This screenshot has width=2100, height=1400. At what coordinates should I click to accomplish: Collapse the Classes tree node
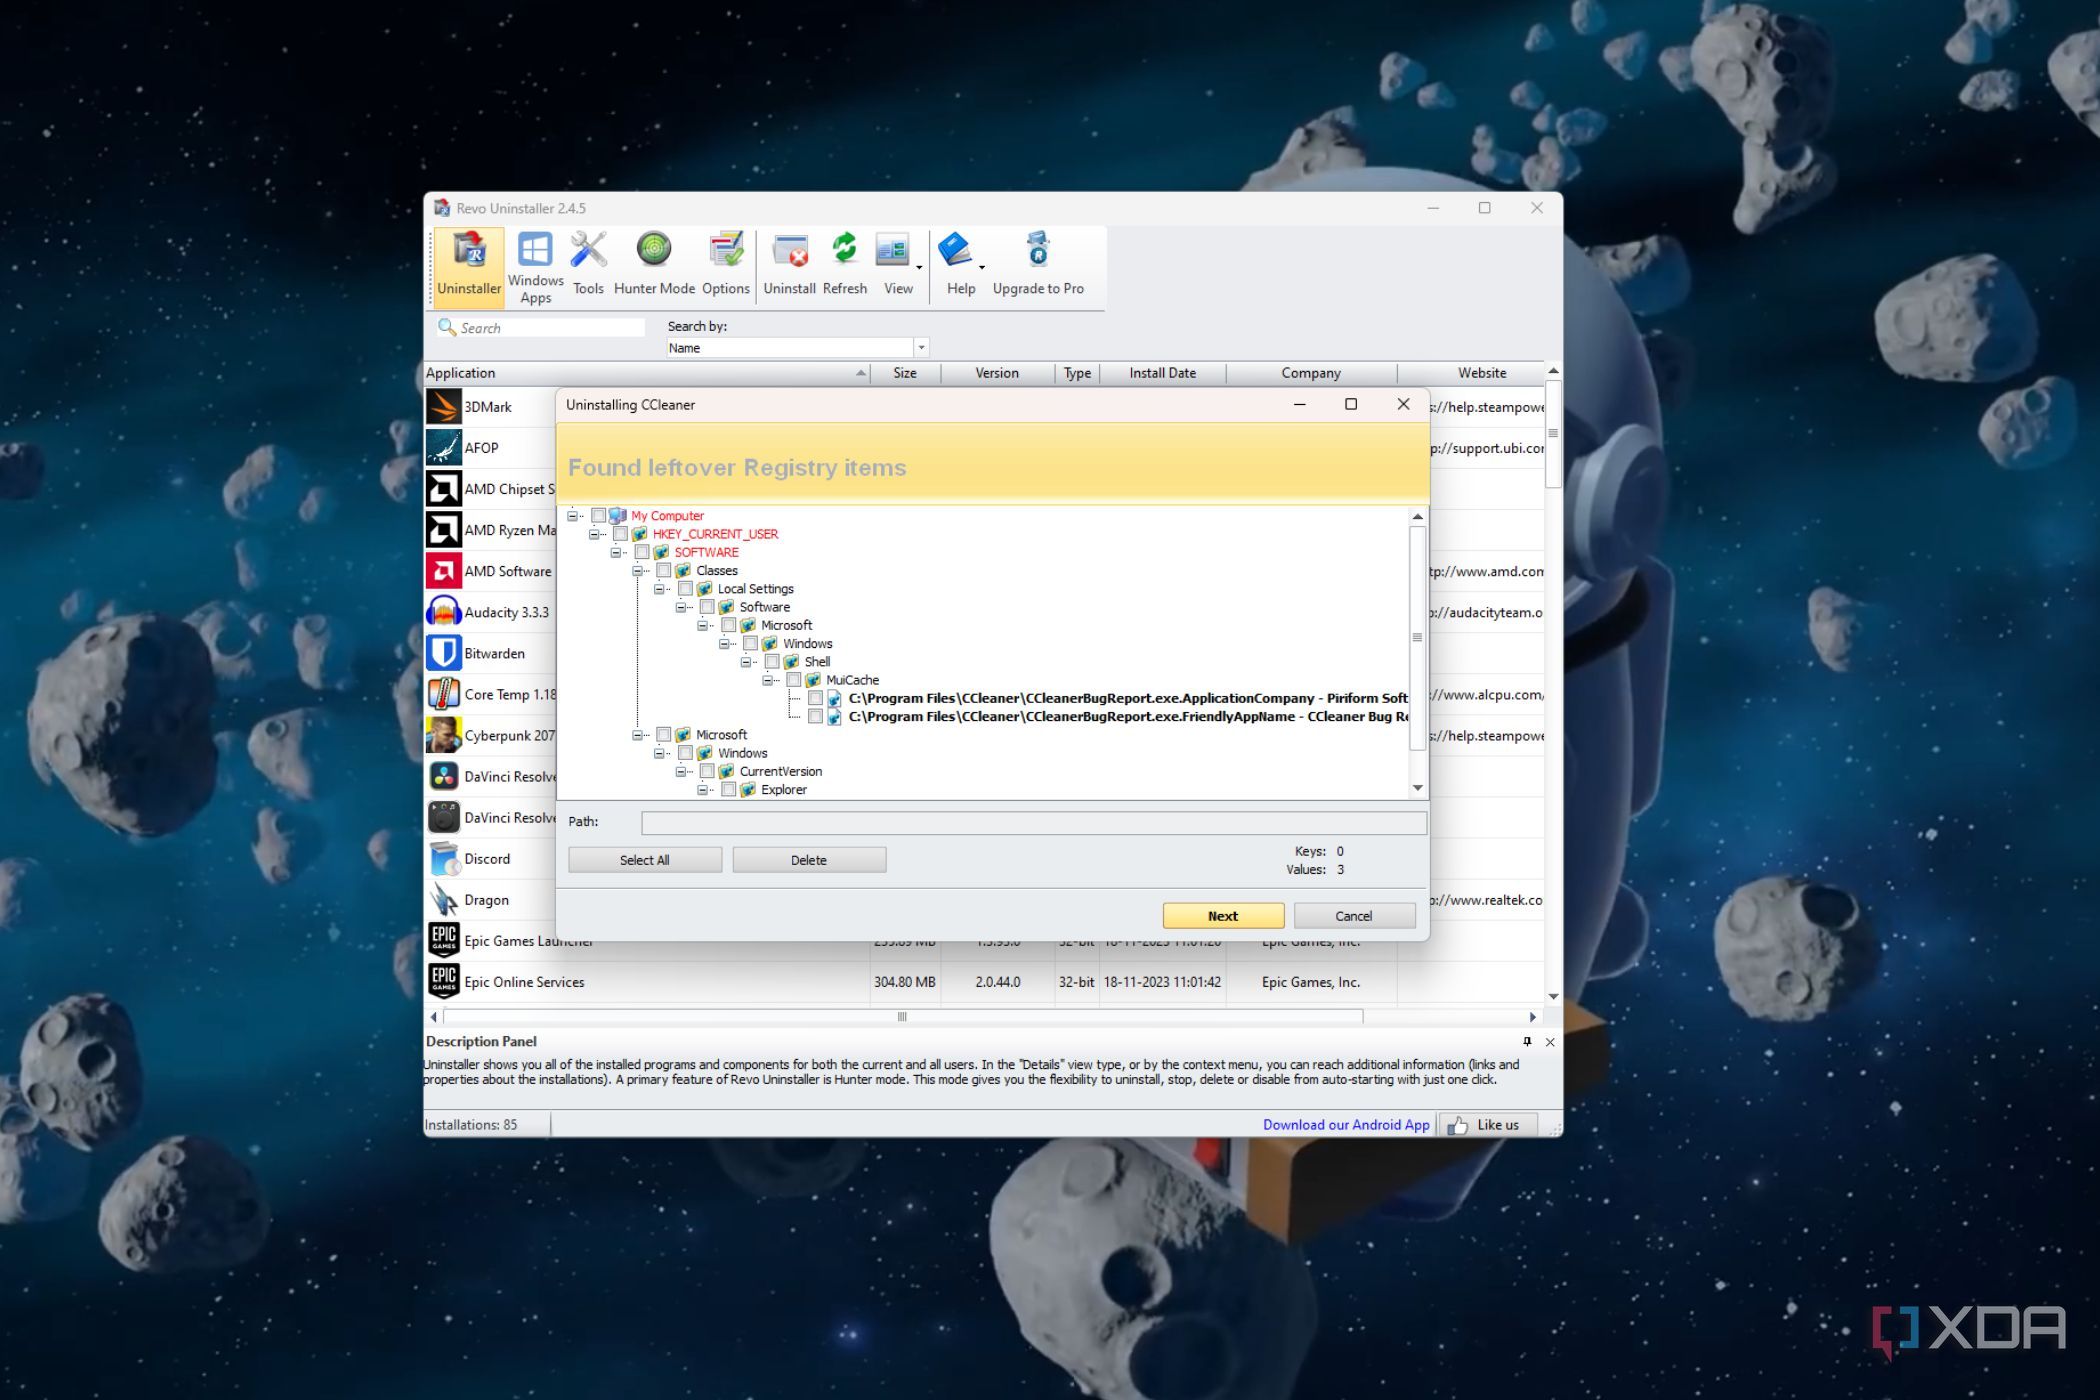[x=637, y=571]
